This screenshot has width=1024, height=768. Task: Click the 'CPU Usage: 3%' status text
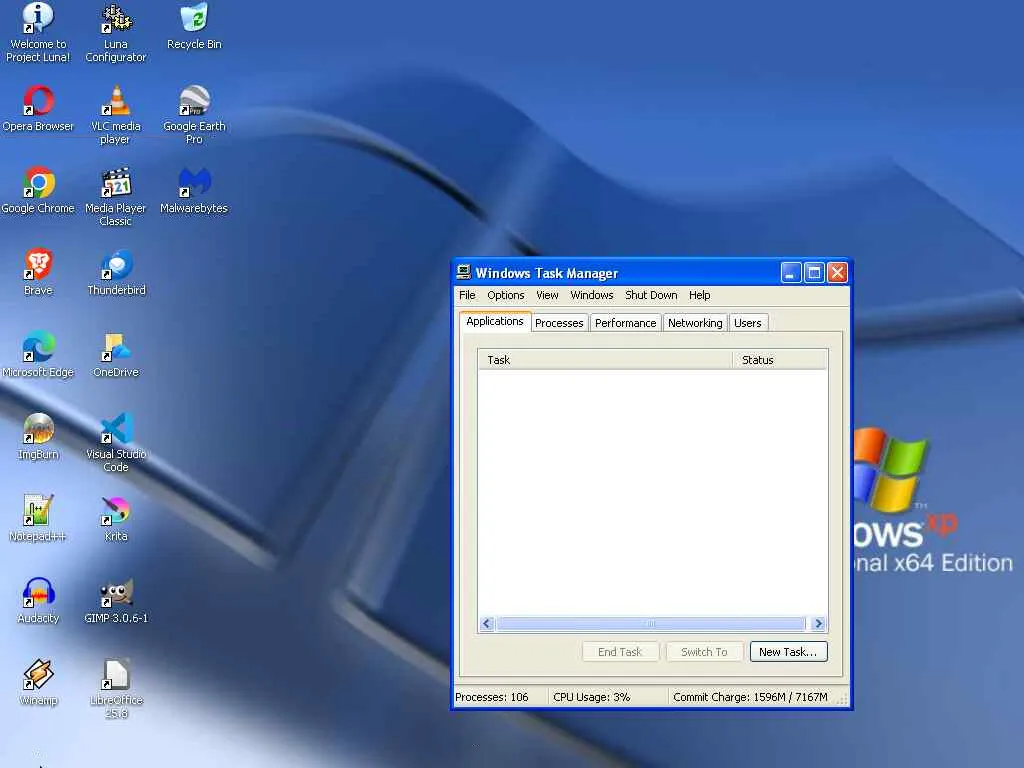(592, 697)
